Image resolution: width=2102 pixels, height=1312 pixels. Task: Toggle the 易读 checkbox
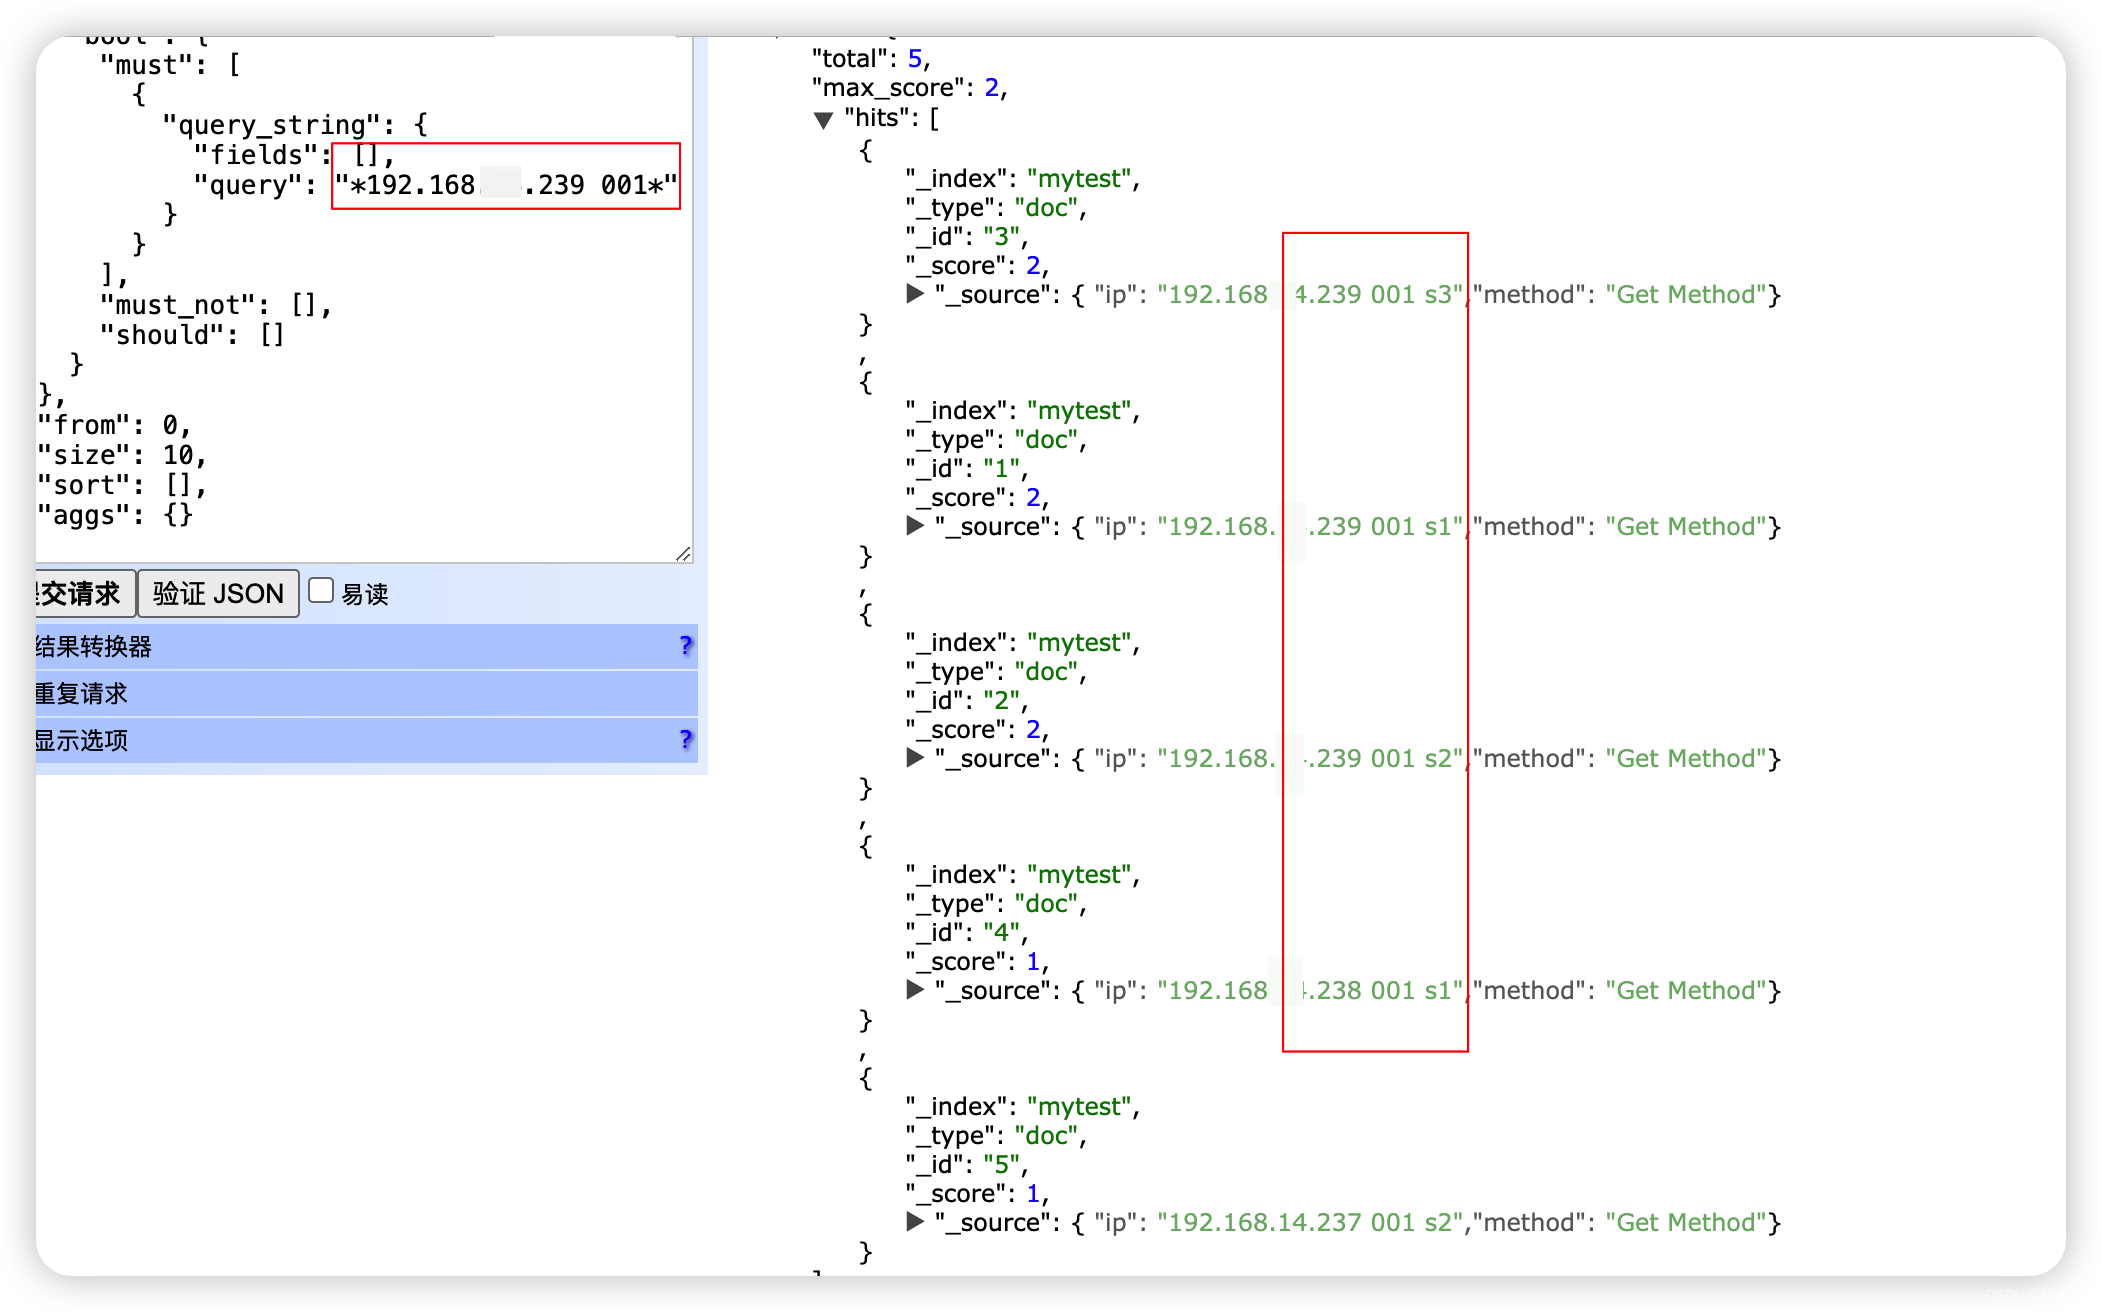(x=321, y=591)
